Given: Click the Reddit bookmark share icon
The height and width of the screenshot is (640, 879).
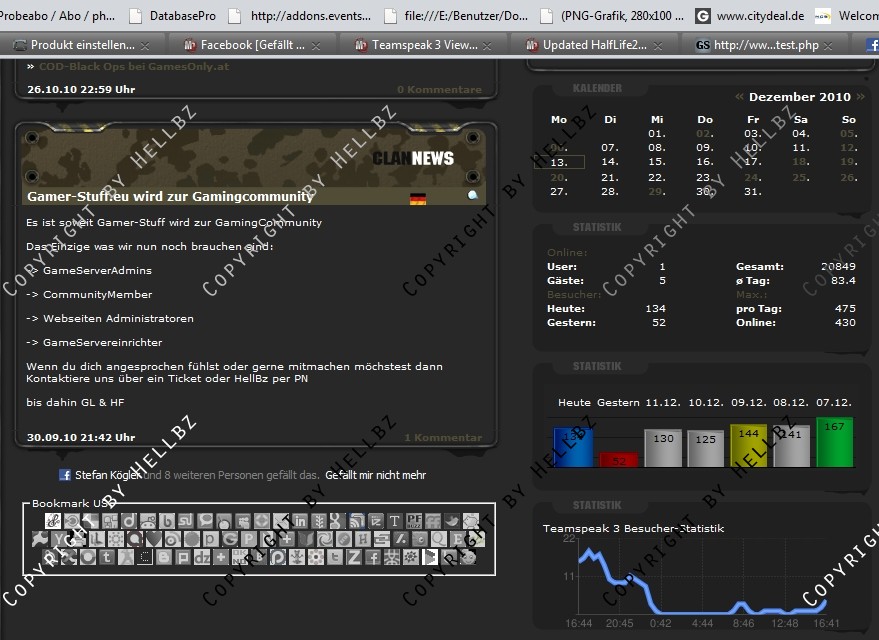Looking at the screenshot, I should point(148,521).
